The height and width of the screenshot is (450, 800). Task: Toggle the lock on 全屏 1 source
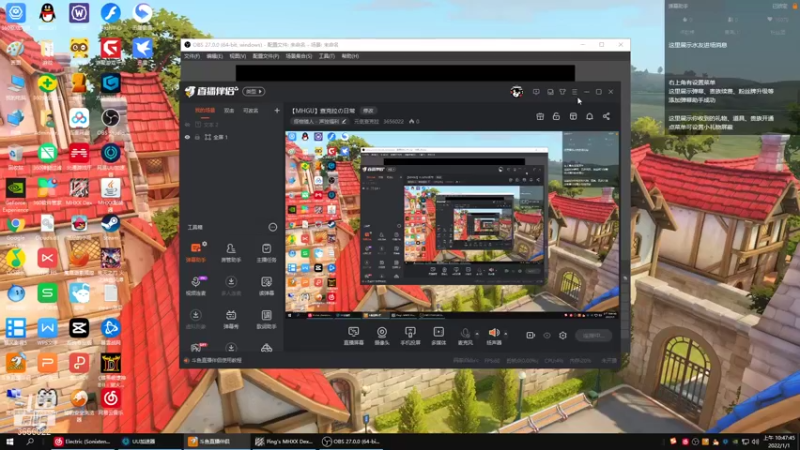[197, 137]
